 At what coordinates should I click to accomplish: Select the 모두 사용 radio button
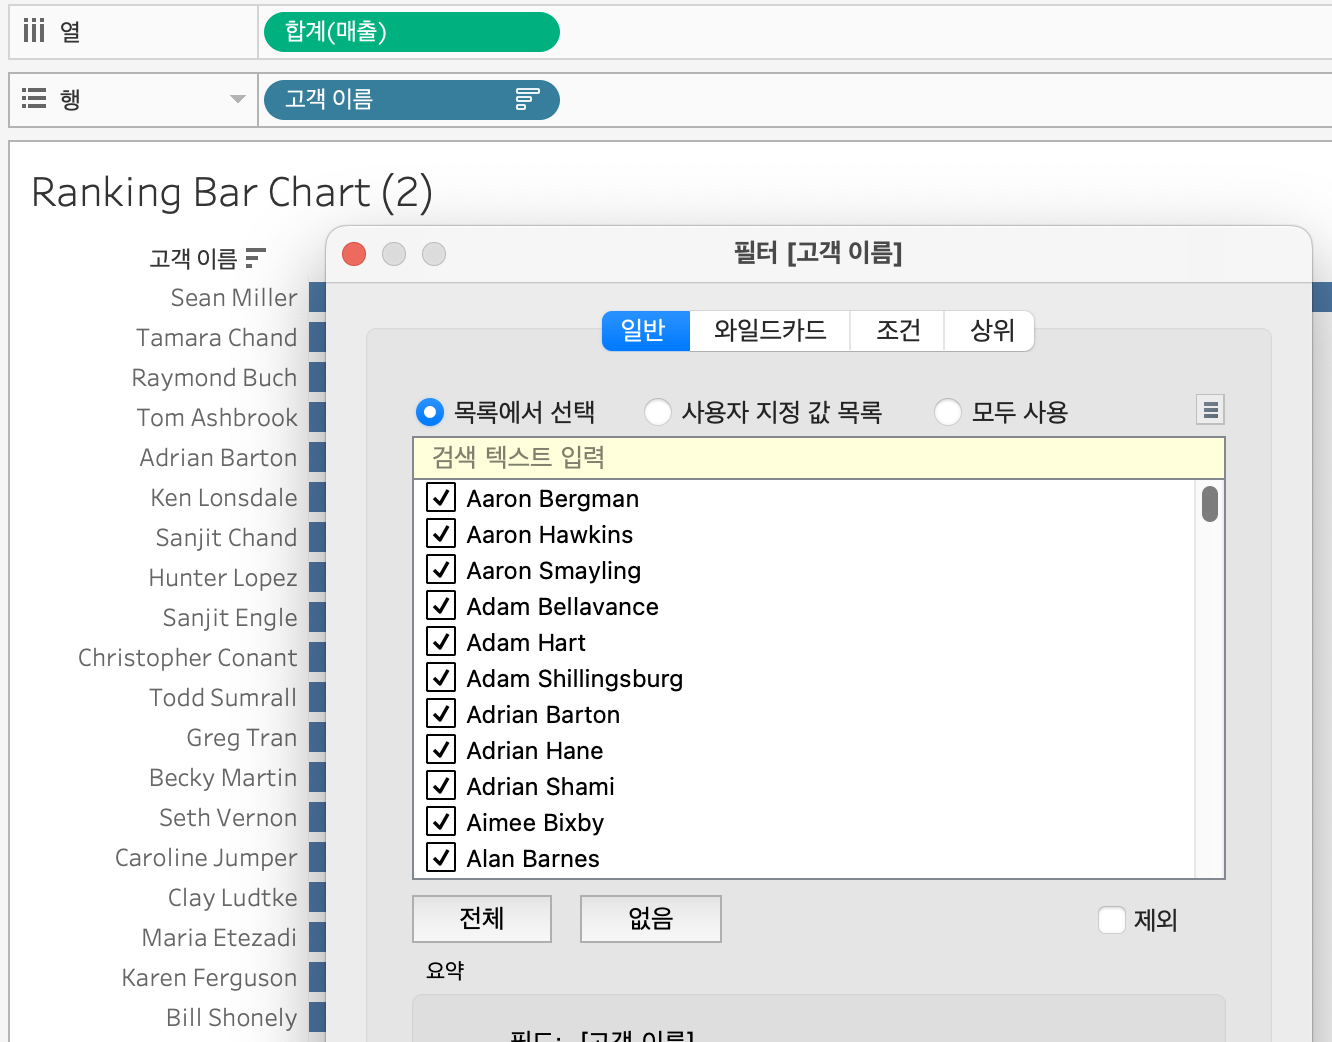coord(948,412)
